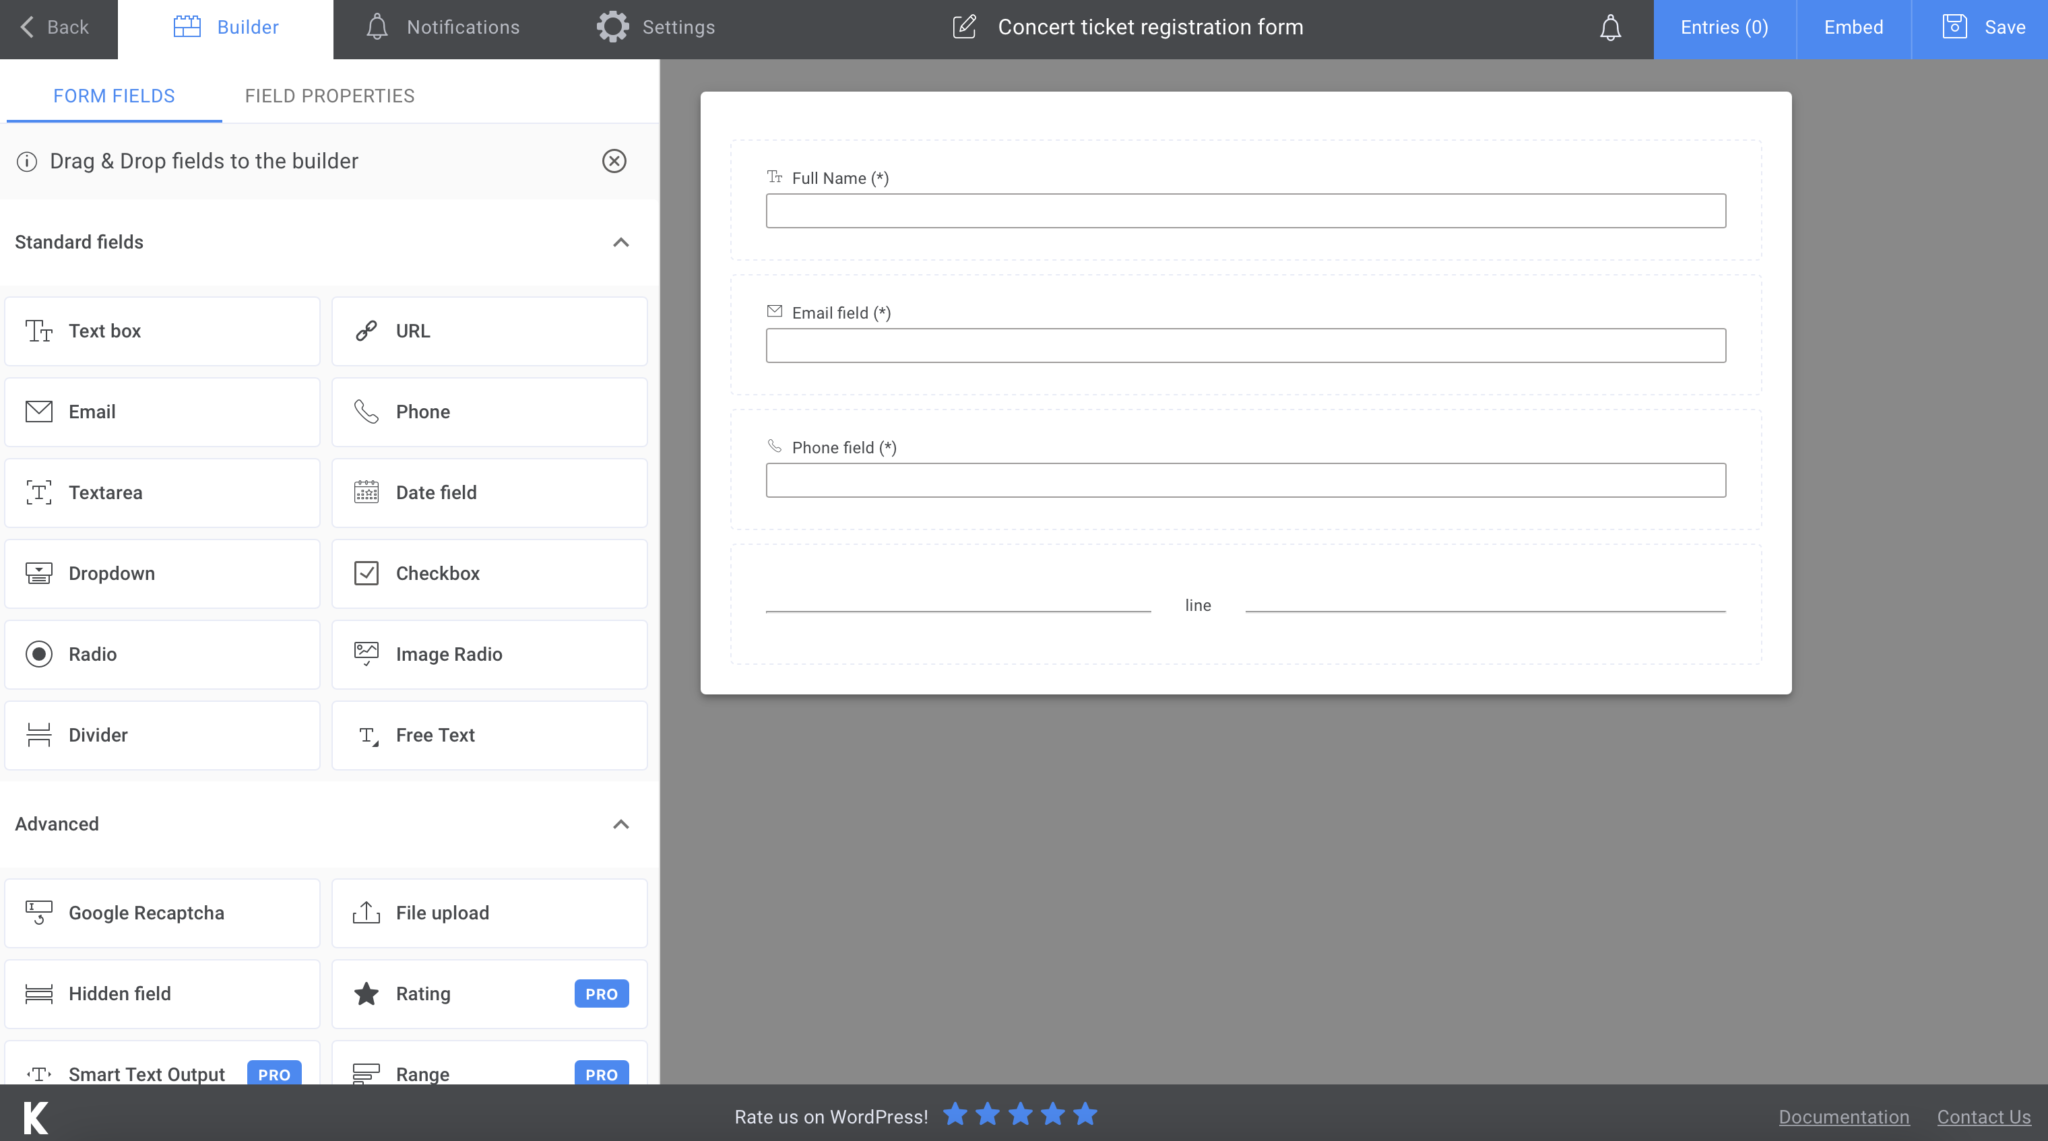Select the Phone field icon
The width and height of the screenshot is (2048, 1141).
pyautogui.click(x=366, y=411)
